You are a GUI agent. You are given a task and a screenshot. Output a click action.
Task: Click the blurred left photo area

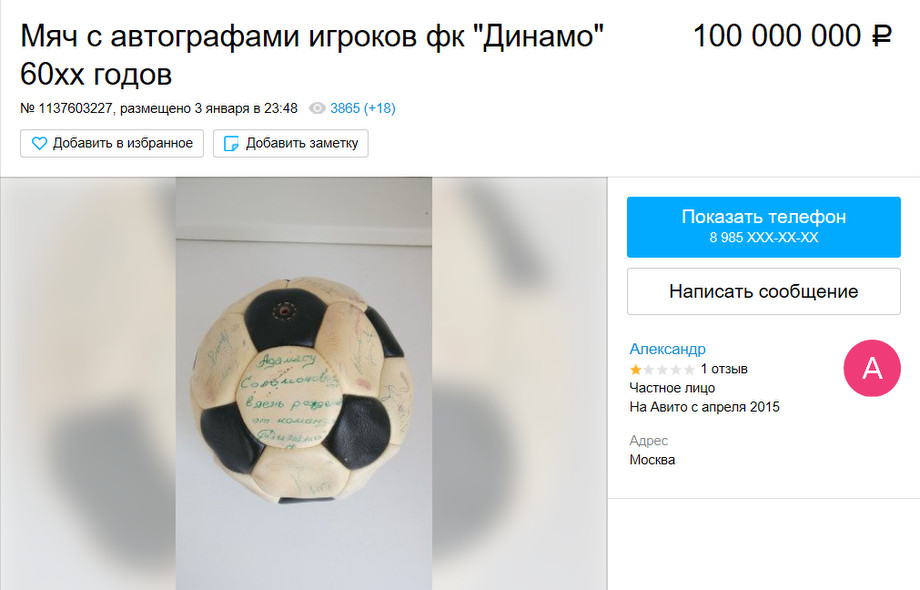pos(88,384)
